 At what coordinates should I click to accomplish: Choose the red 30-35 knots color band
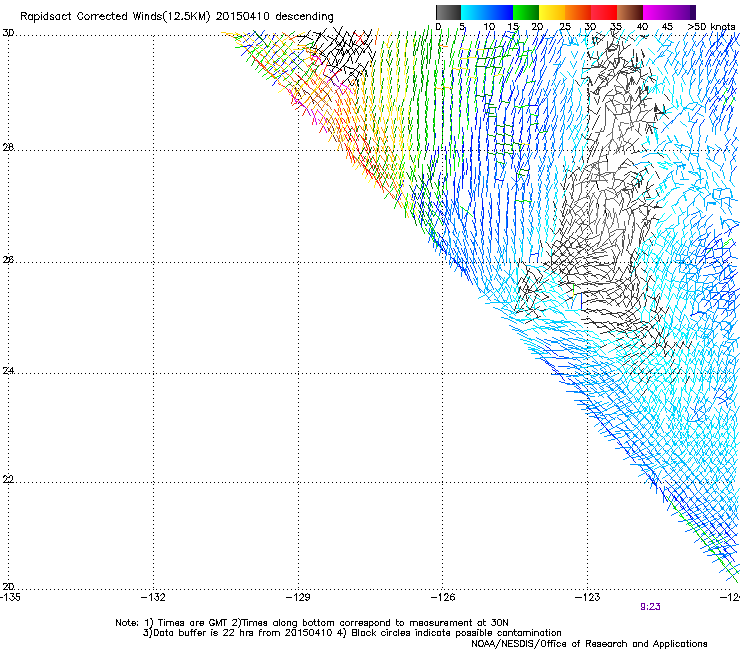click(x=604, y=12)
